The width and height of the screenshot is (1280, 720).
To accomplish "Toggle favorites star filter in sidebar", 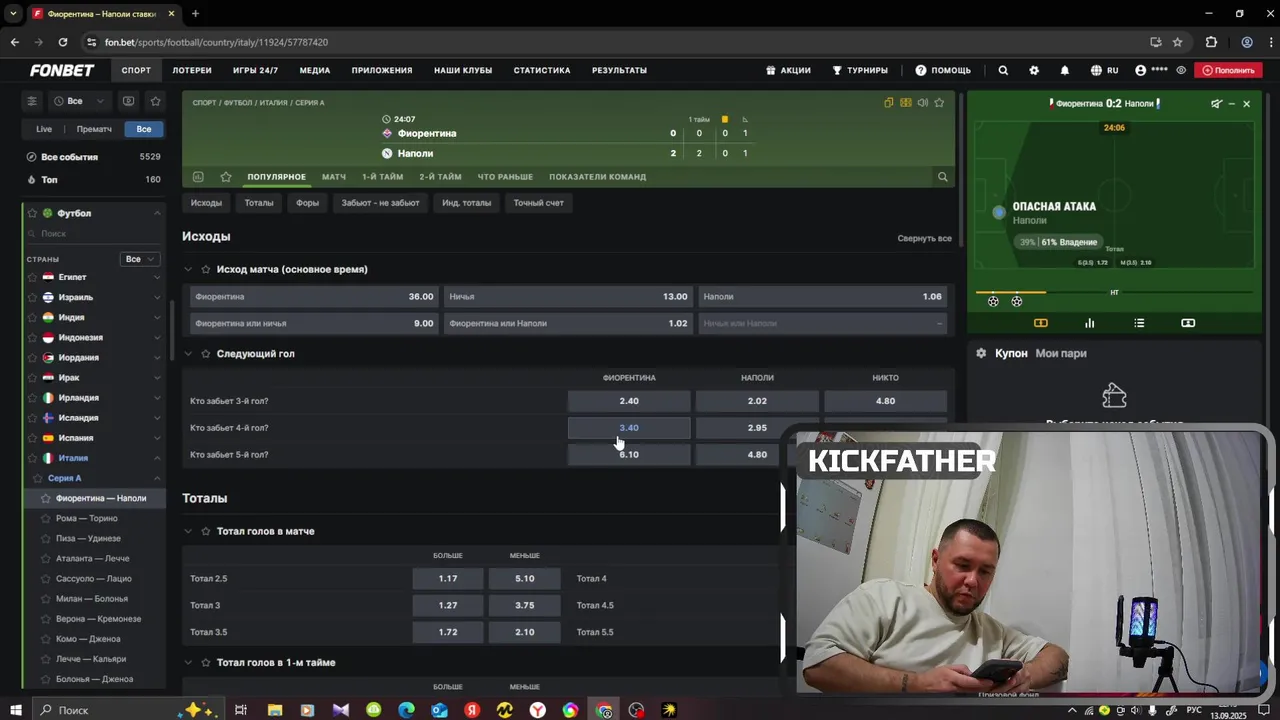I will (x=155, y=101).
